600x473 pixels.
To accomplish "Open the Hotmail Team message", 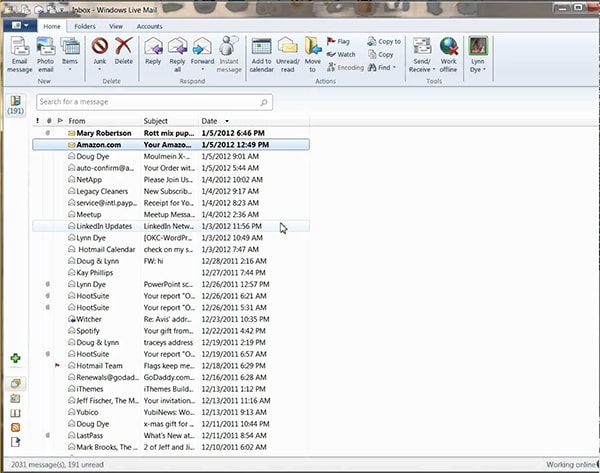I will click(171, 365).
